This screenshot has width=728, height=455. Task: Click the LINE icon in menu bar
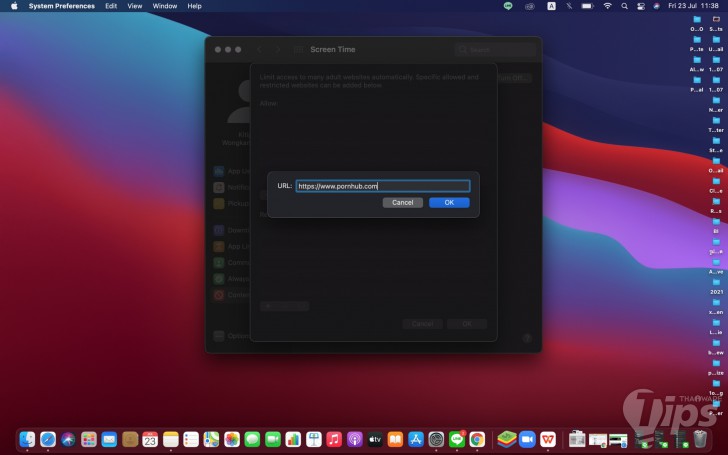508,6
